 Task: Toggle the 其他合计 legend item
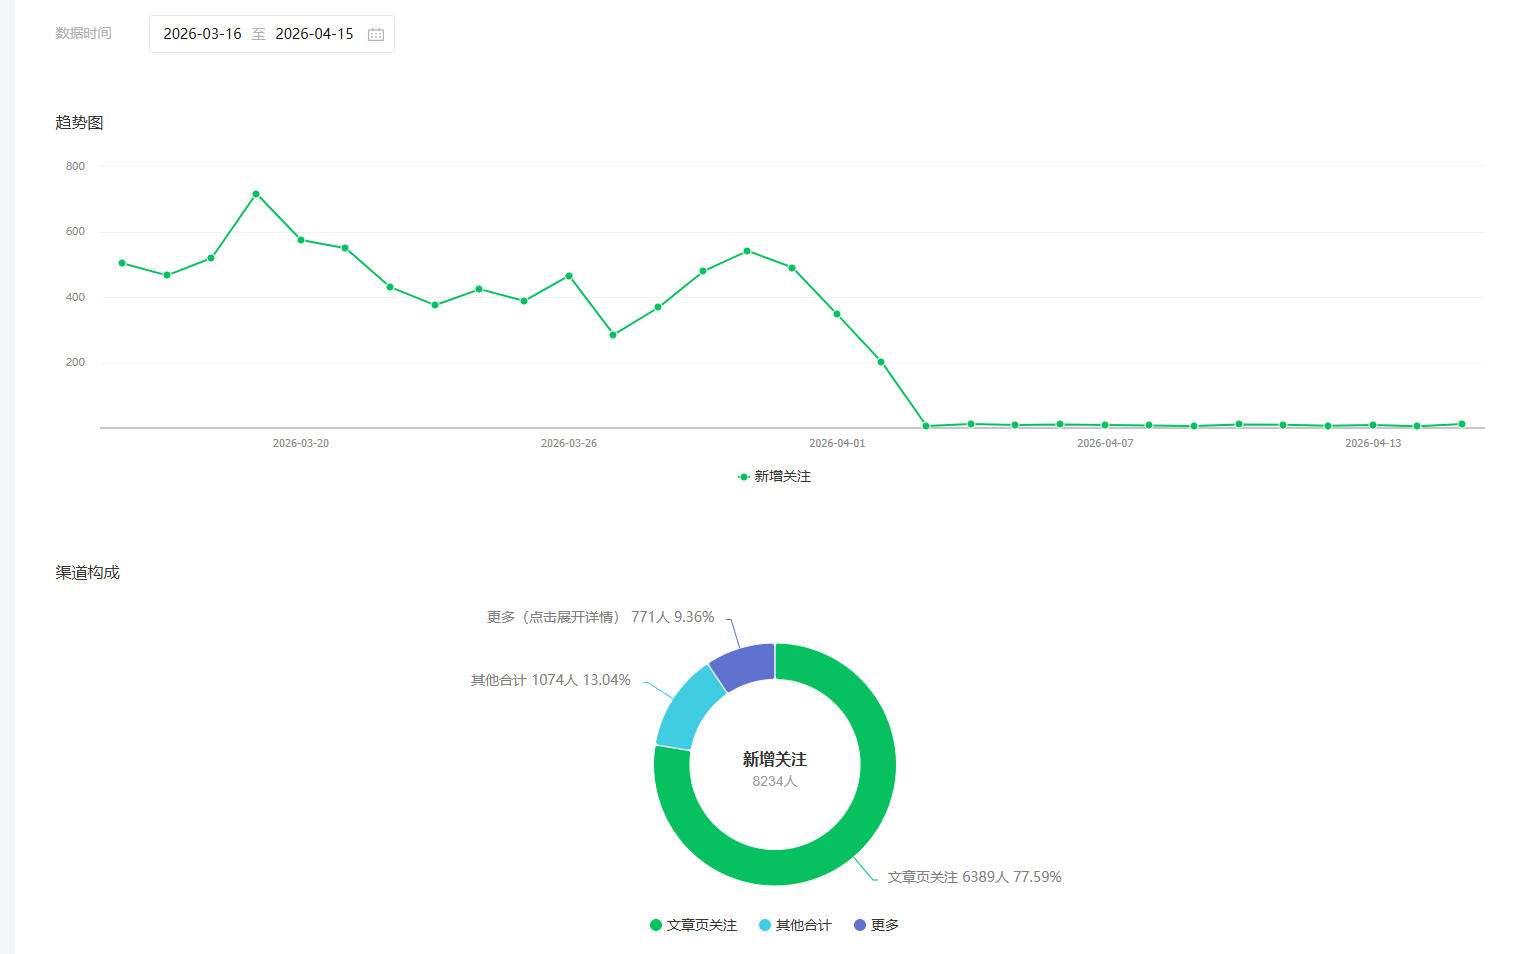(x=795, y=925)
